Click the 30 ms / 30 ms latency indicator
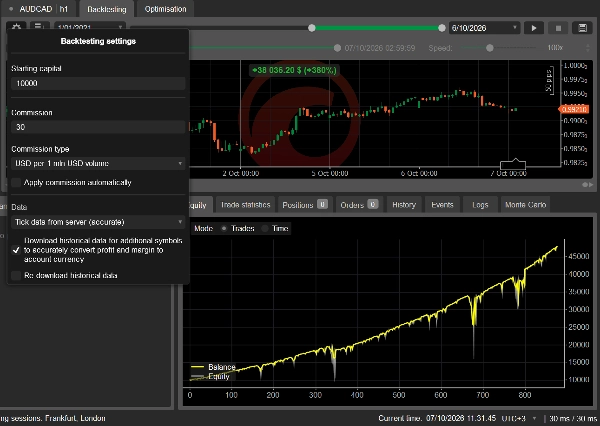Viewport: 600px width, 426px height. coord(573,418)
